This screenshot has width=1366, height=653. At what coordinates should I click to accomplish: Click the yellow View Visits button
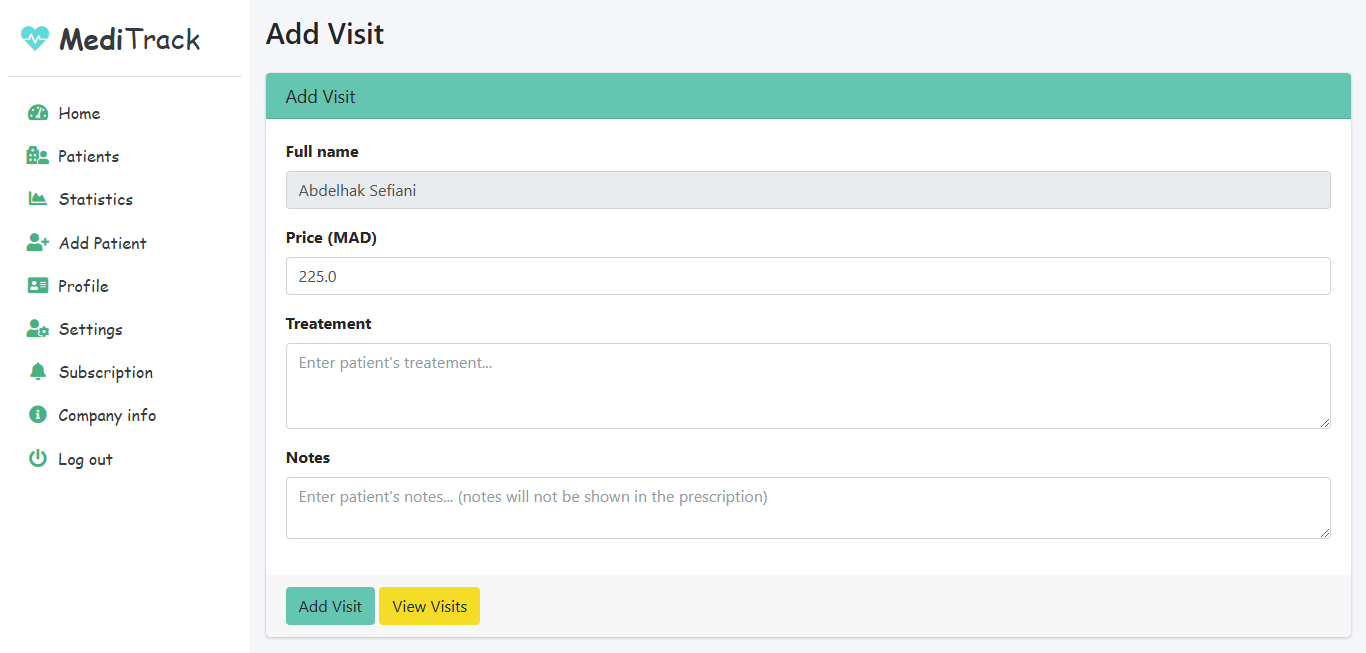(x=429, y=606)
